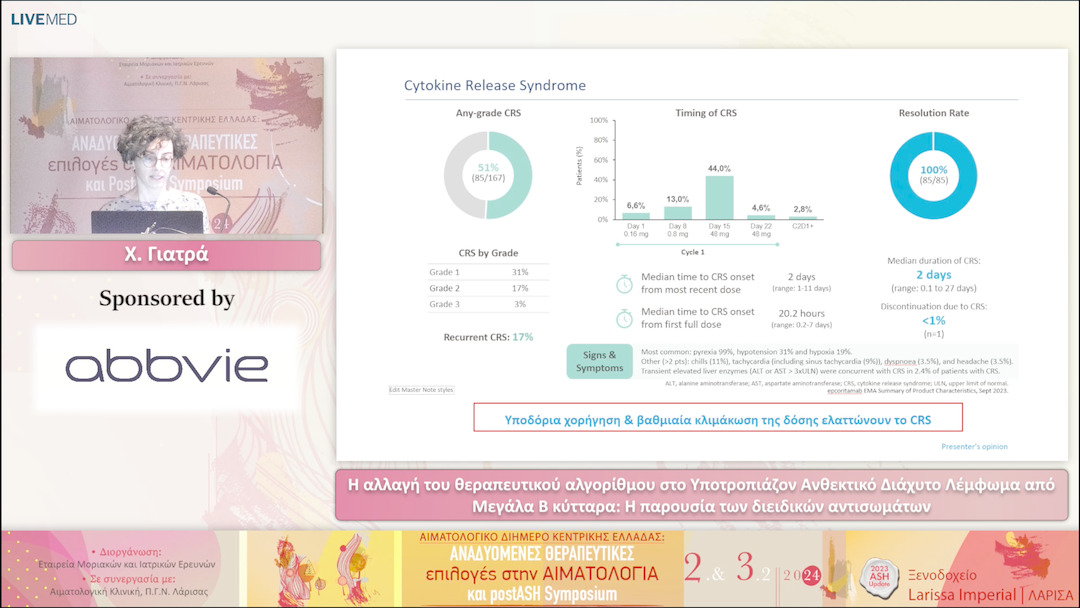
Task: Click the LIVEMED logo
Action: (x=43, y=19)
